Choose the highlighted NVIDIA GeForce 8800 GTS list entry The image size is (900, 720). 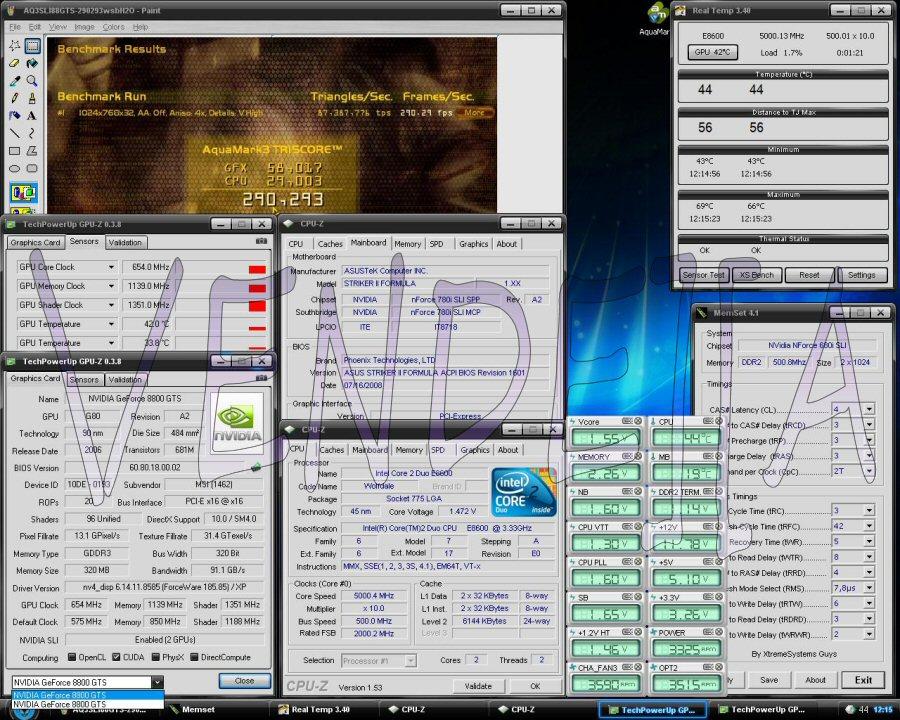click(88, 695)
